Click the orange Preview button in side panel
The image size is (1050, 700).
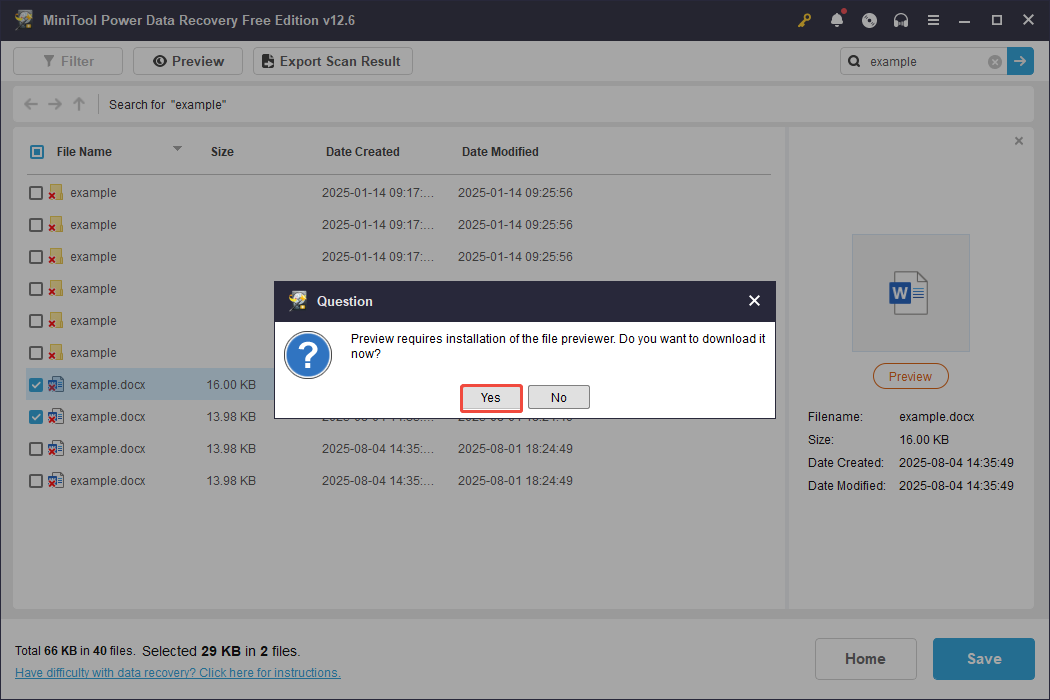pyautogui.click(x=910, y=376)
